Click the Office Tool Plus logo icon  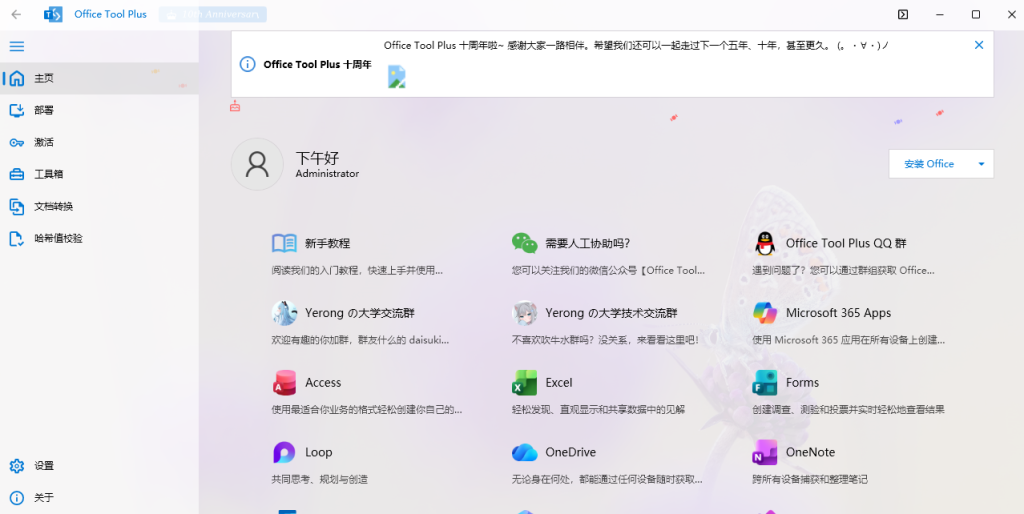coord(53,14)
